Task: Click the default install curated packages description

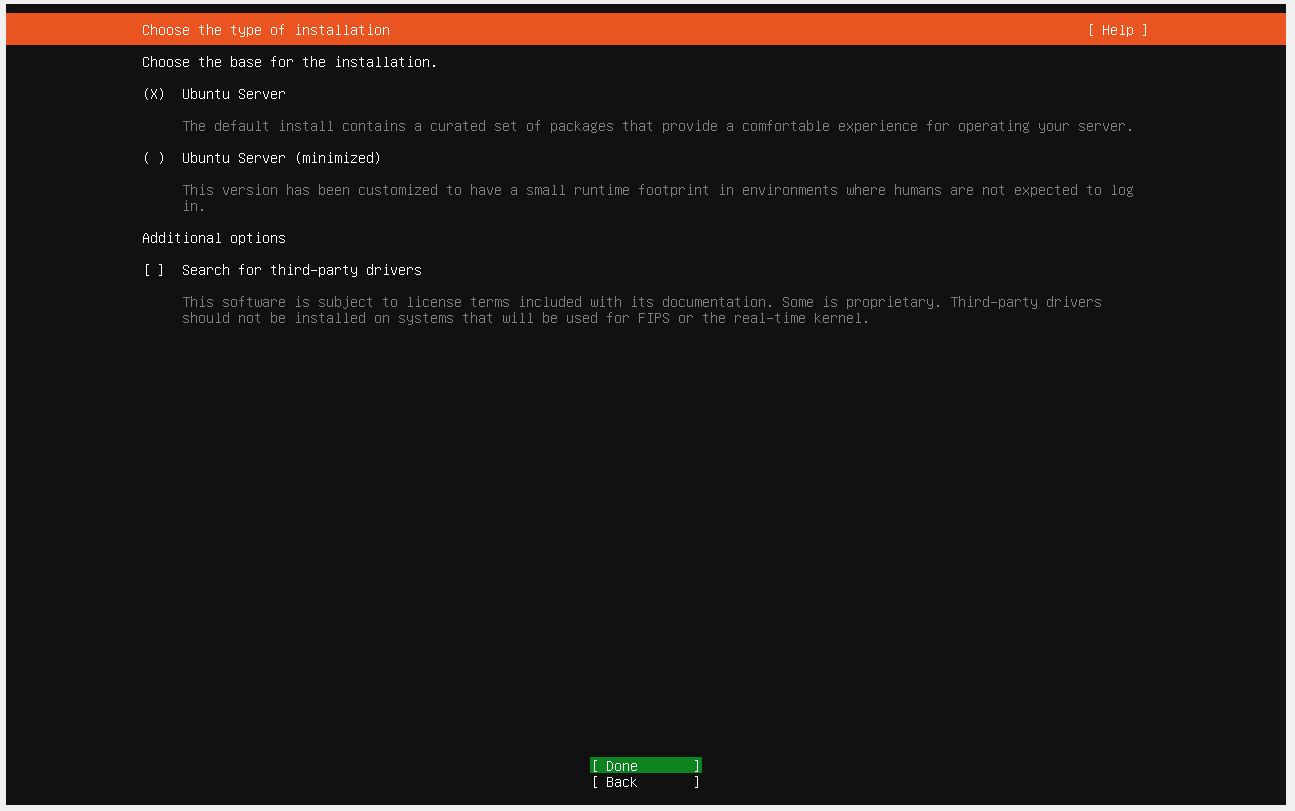Action: click(x=658, y=126)
